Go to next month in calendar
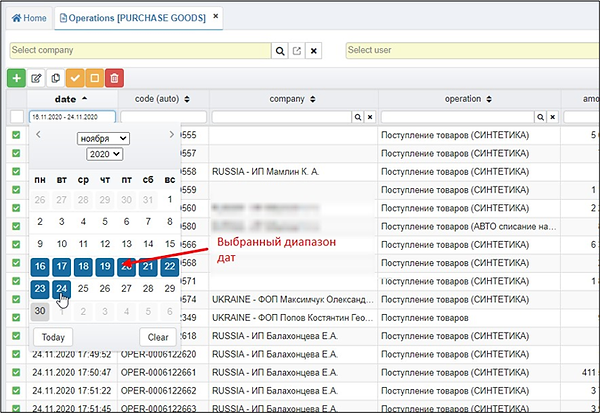Image resolution: width=600 pixels, height=413 pixels. (171, 134)
